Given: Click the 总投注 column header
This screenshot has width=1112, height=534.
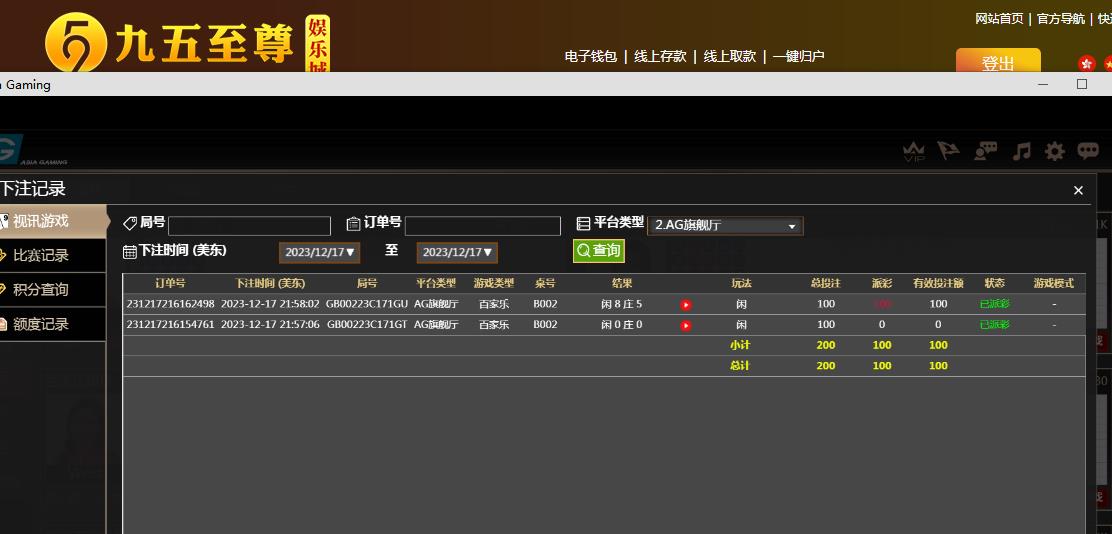Looking at the screenshot, I should pos(825,283).
